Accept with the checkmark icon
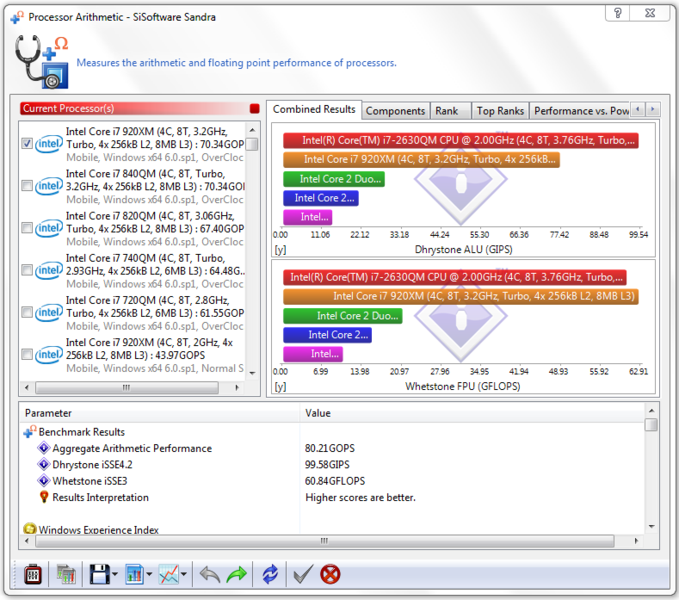Image resolution: width=679 pixels, height=600 pixels. pos(303,575)
